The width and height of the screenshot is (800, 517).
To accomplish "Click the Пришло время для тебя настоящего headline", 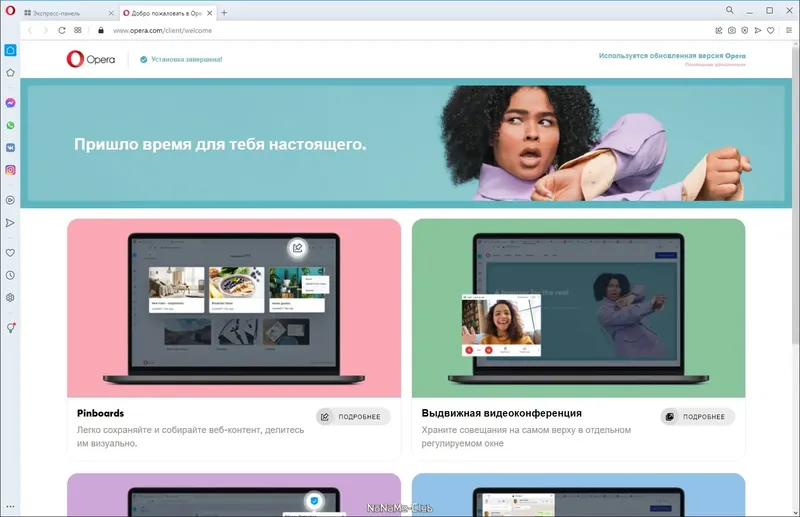I will 220,144.
